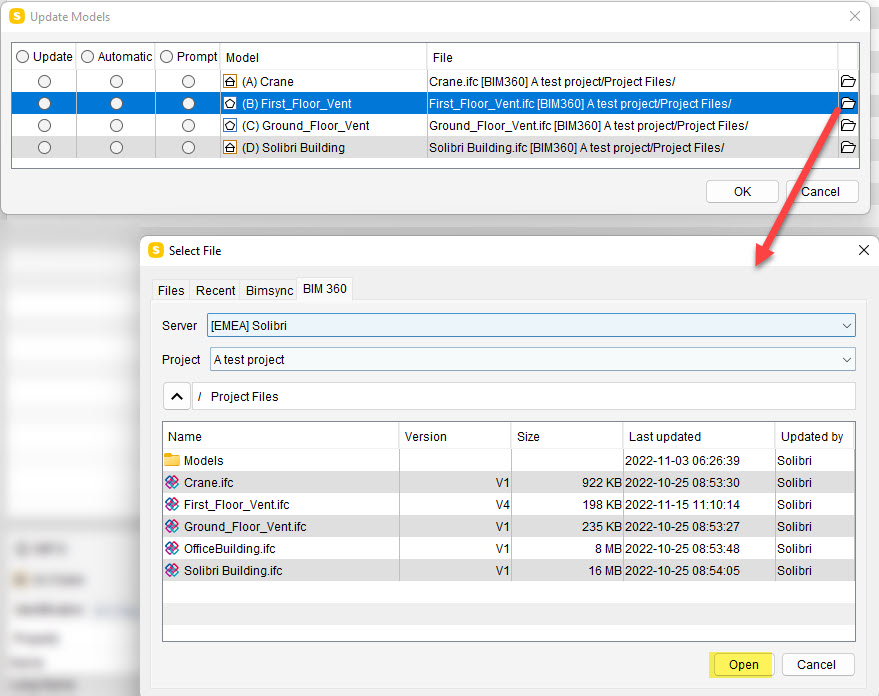Switch to the Recent tab

click(215, 291)
